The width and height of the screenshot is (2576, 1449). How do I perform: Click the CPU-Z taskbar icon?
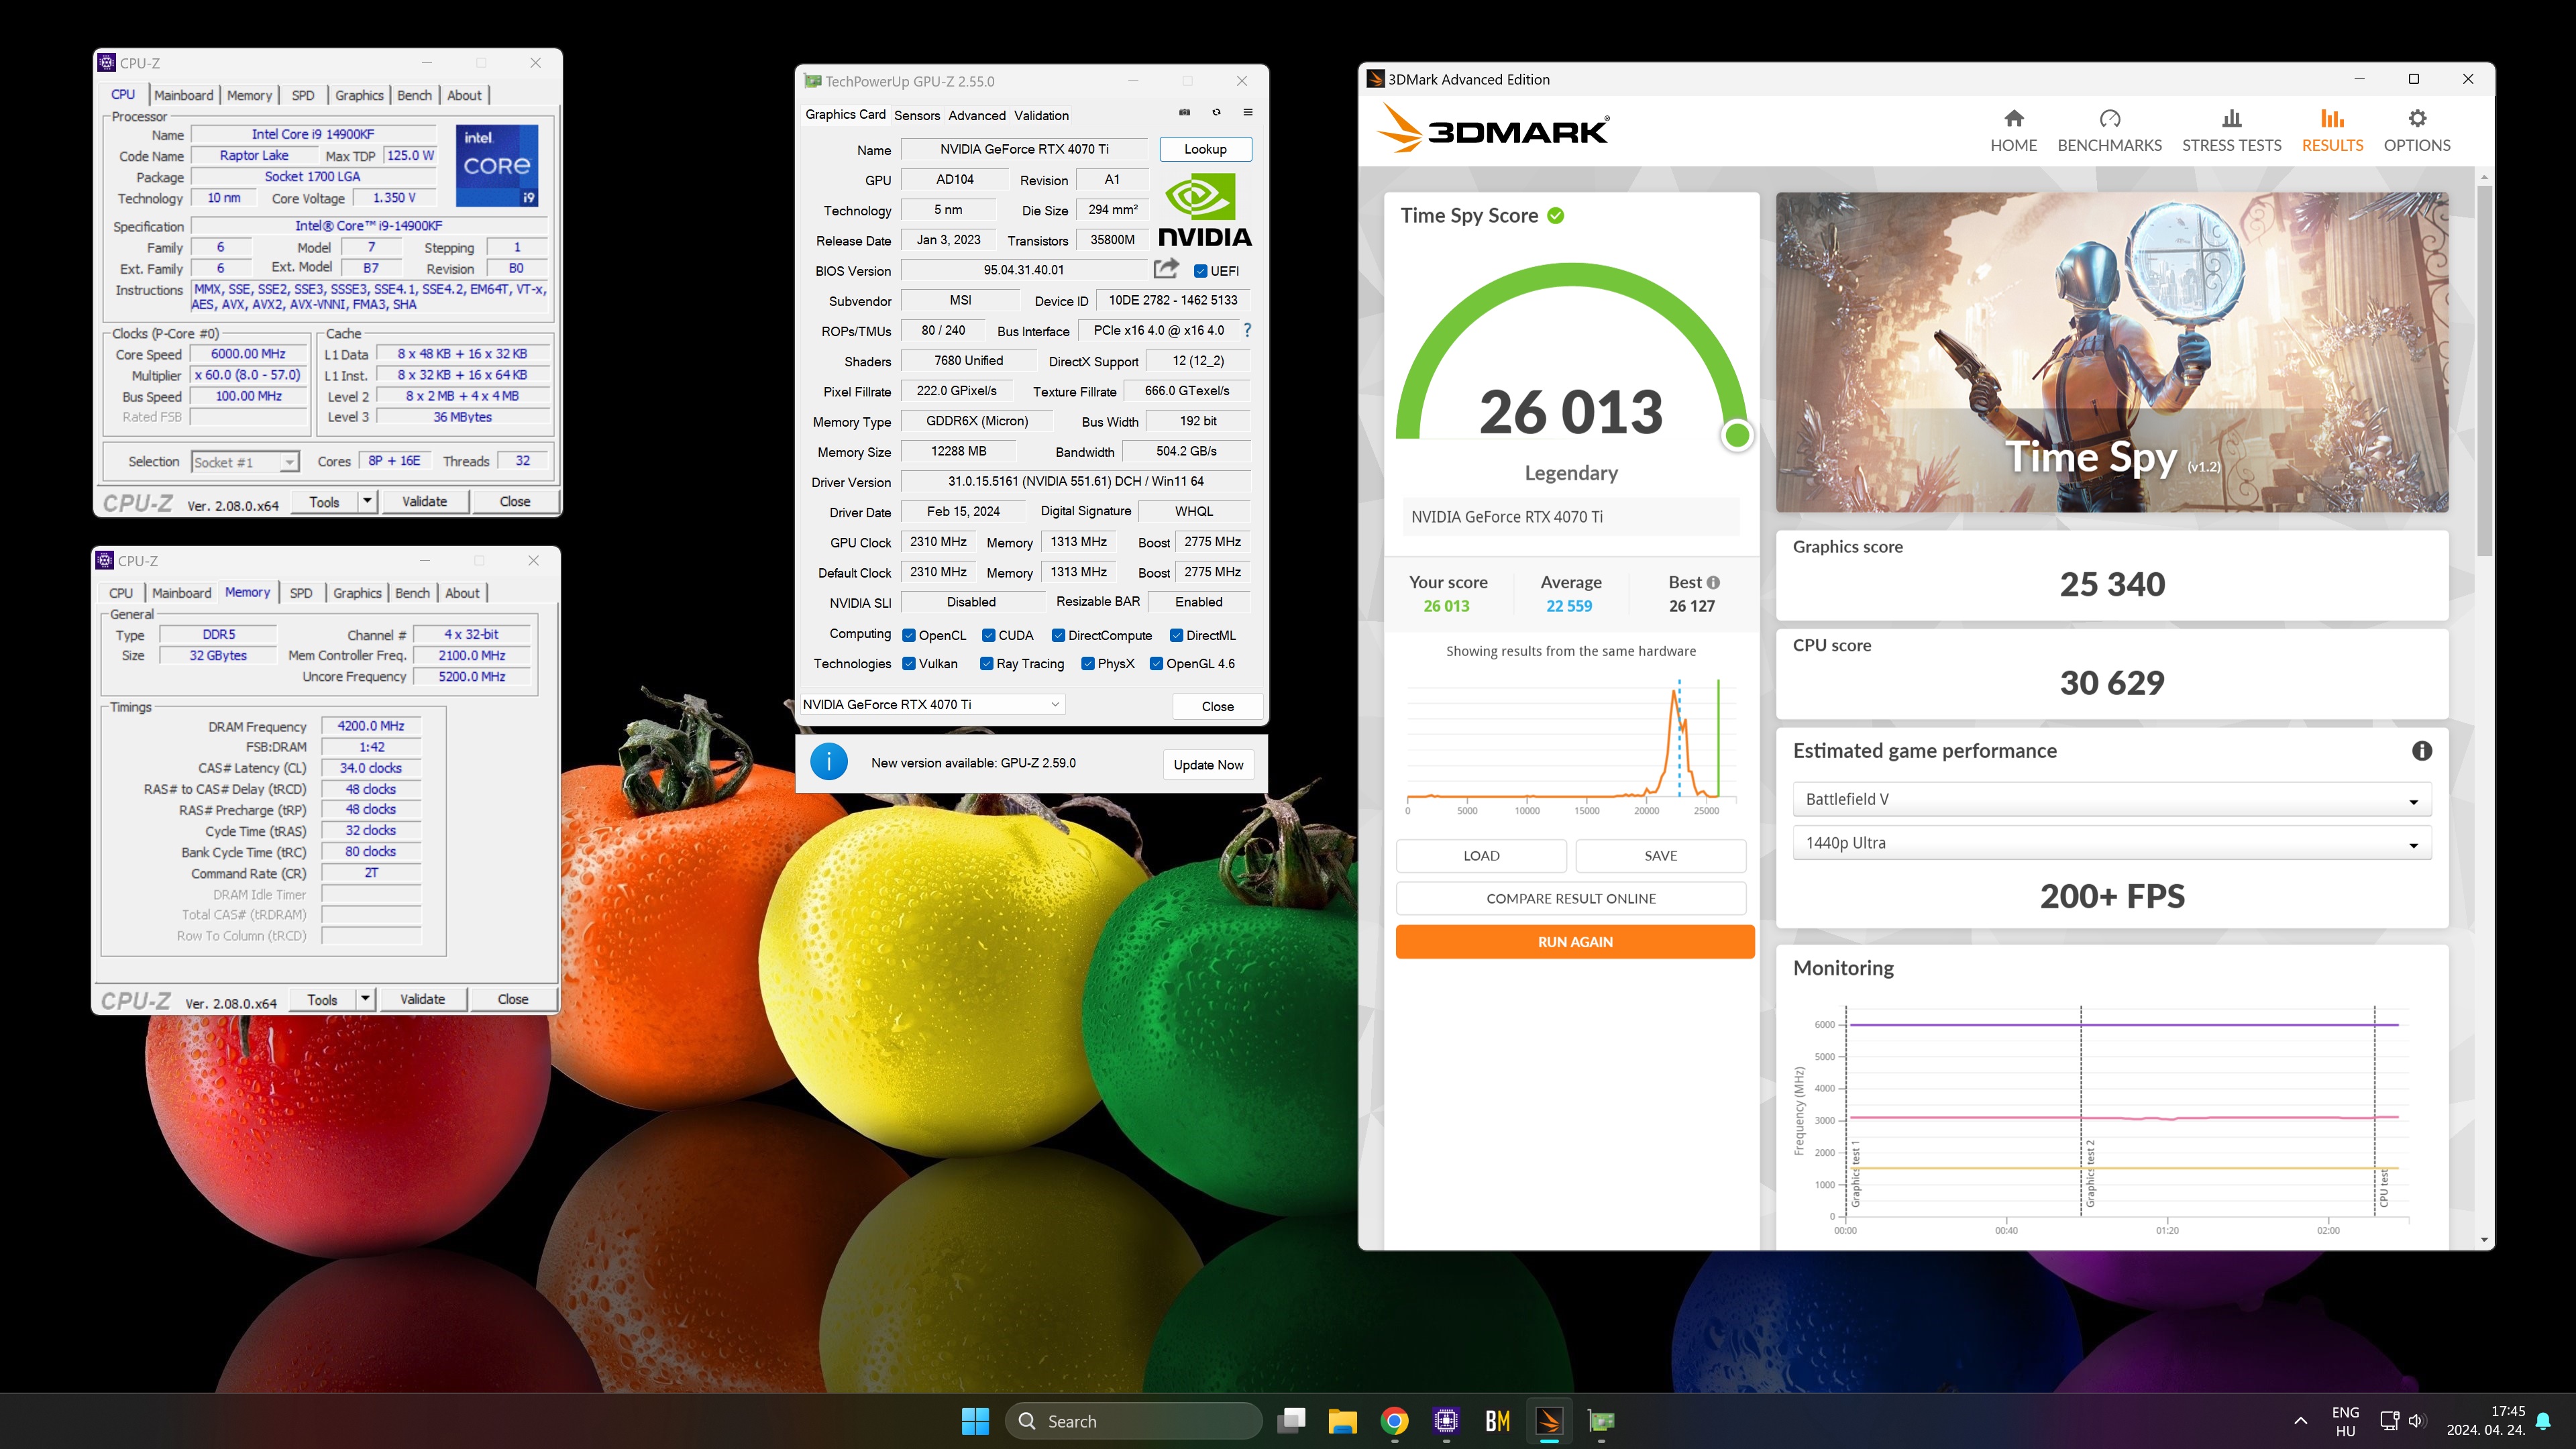click(x=1446, y=1421)
